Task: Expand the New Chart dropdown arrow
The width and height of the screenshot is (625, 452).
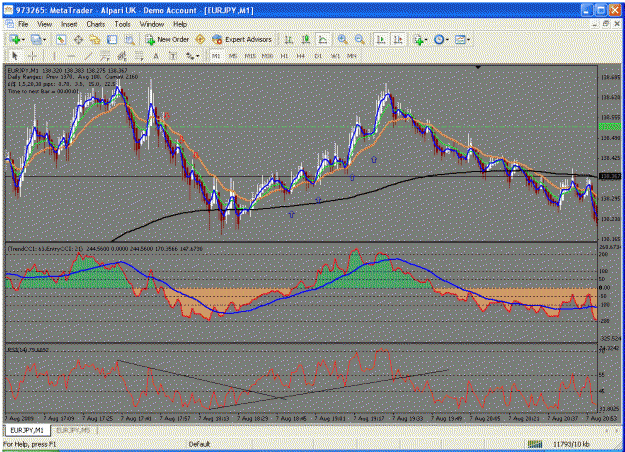Action: click(24, 40)
